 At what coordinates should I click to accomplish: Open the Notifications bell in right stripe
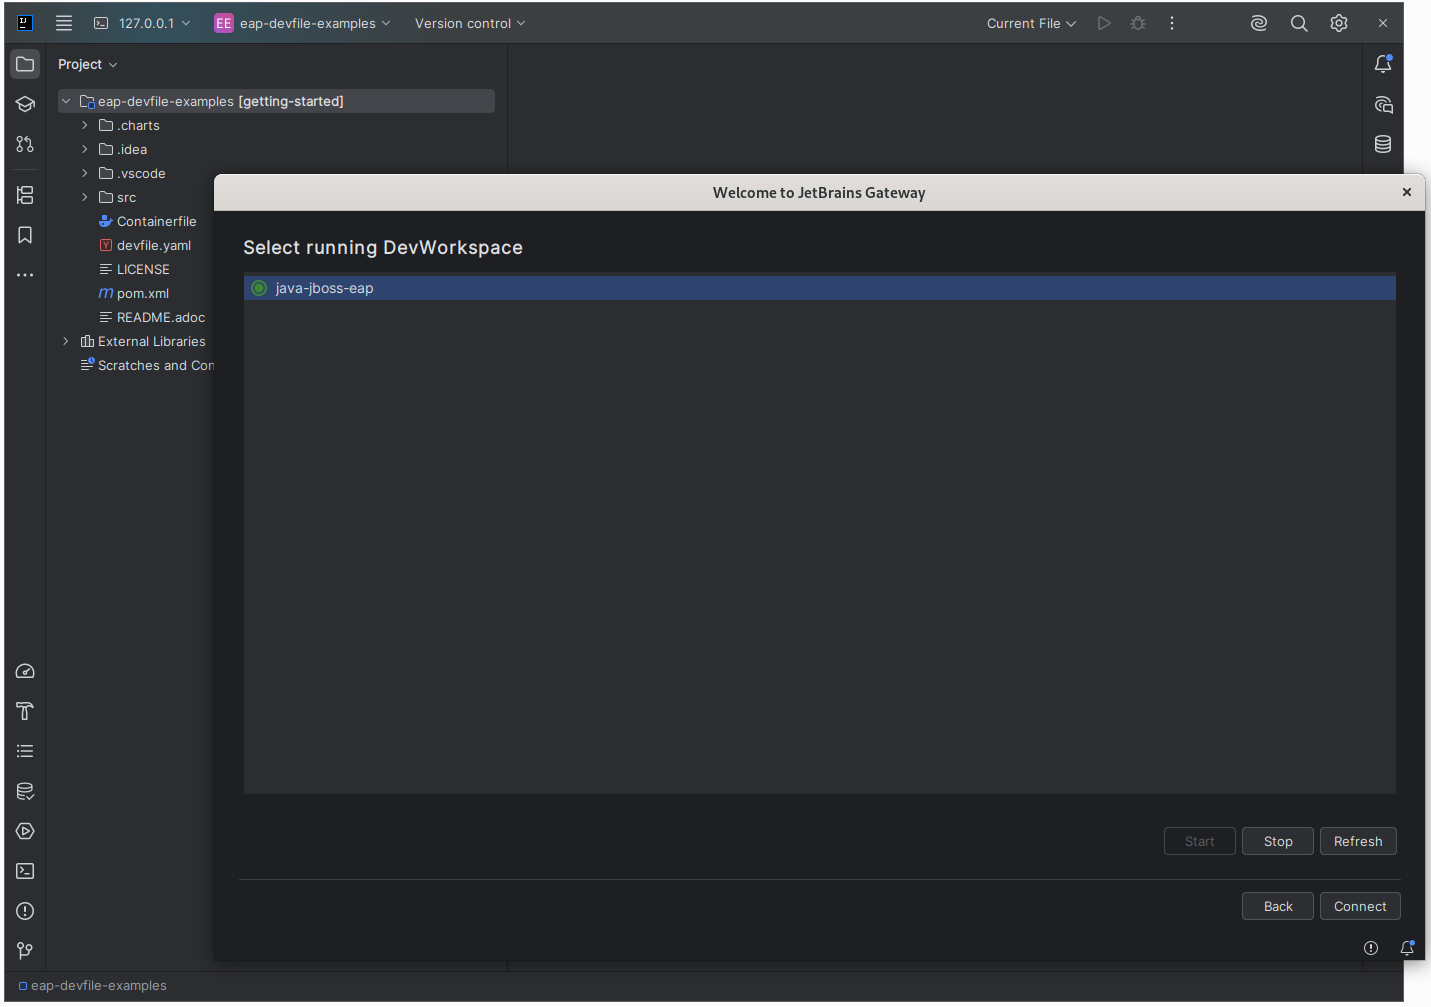pyautogui.click(x=1383, y=64)
